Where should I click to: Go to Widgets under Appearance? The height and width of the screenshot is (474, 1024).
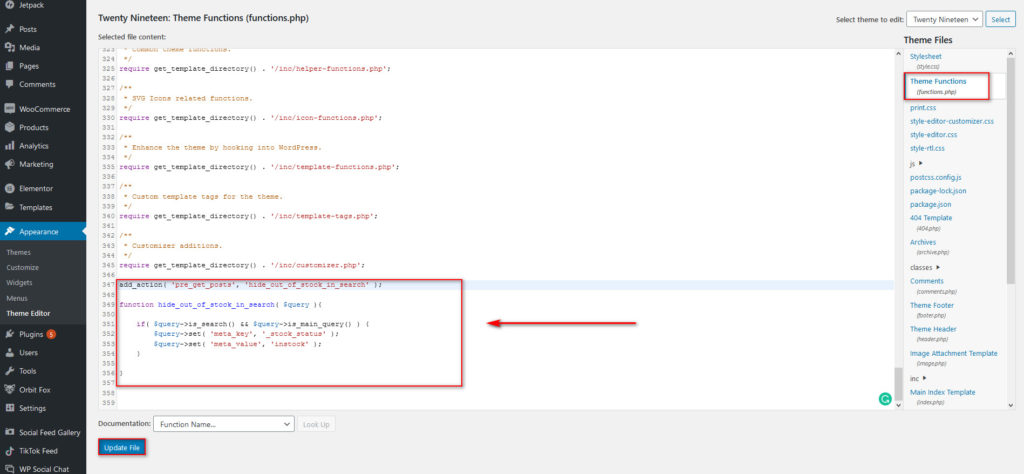[20, 283]
